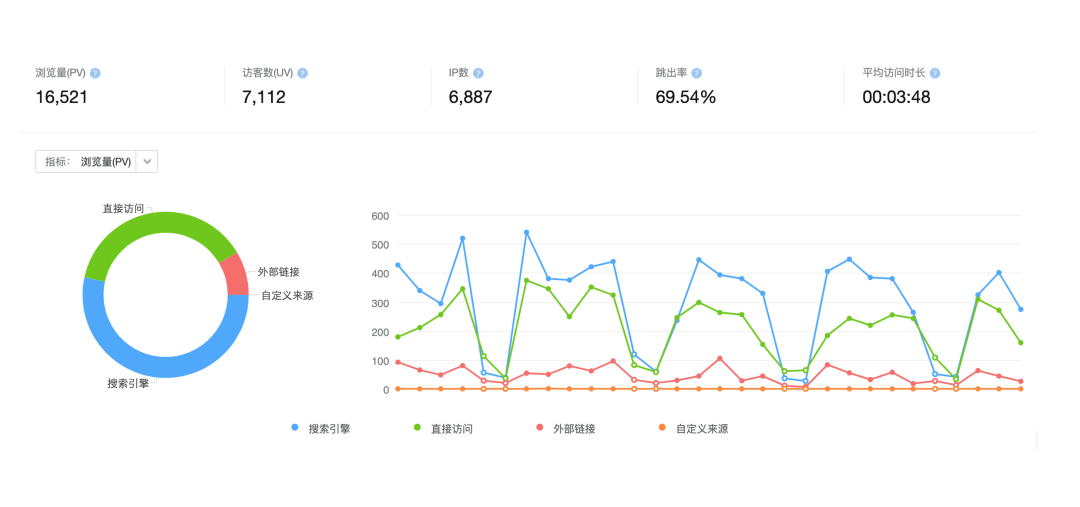Click the 搜索引擎 label under the donut
The image size is (1080, 507).
[128, 383]
